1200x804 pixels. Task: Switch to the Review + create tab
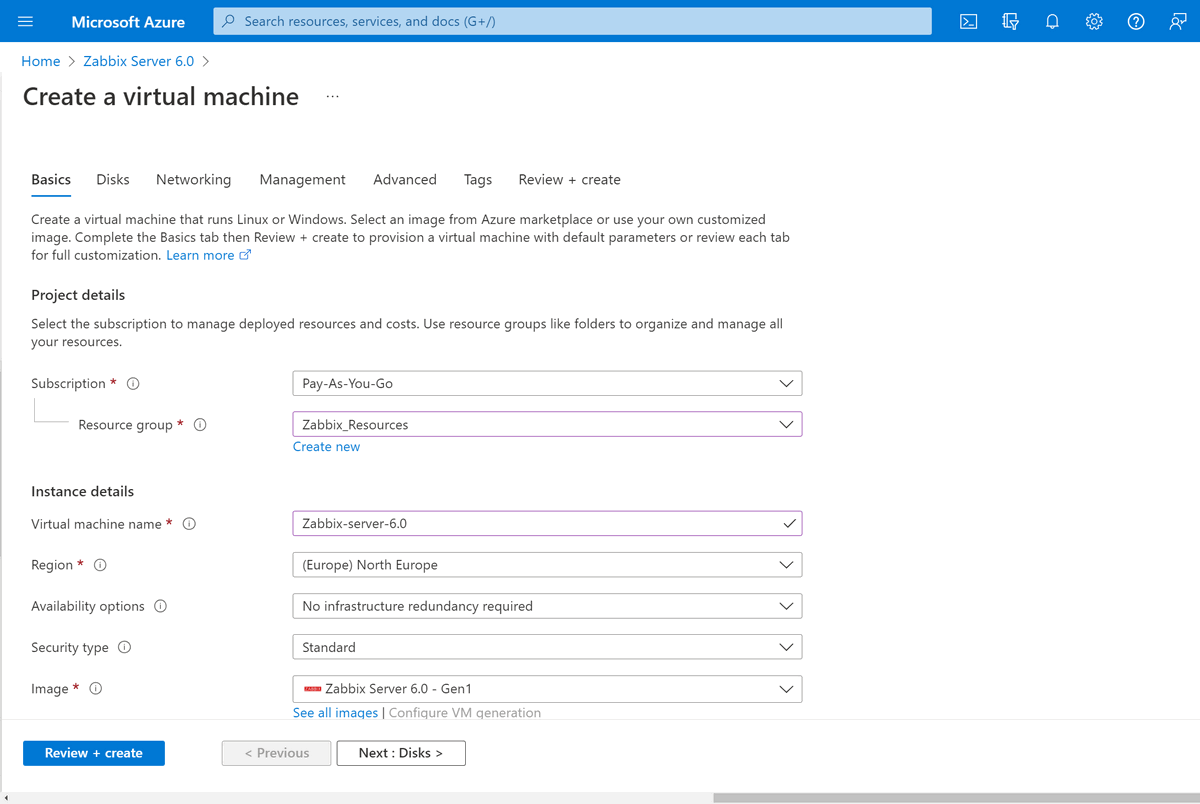(x=569, y=180)
